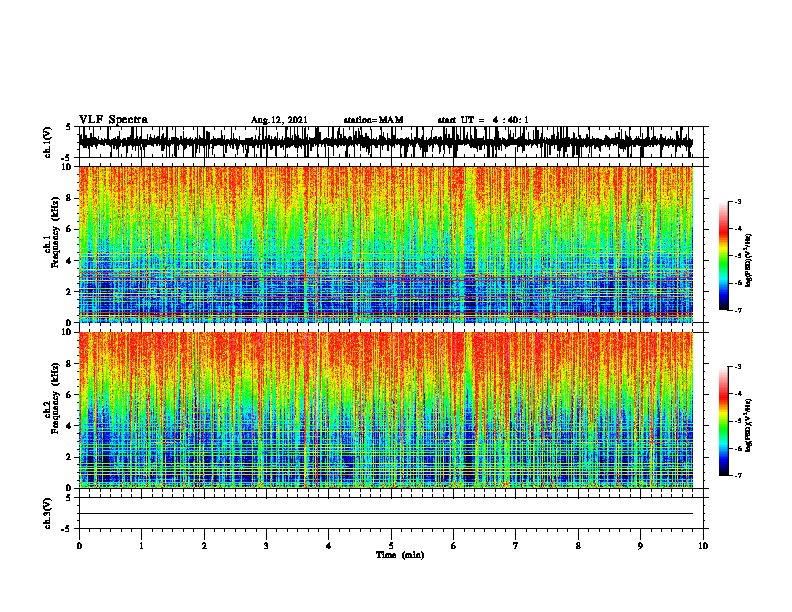Viewport: 792px width, 612px height.
Task: Click the "-3" label on ch.1 color bar
Action: 737,202
